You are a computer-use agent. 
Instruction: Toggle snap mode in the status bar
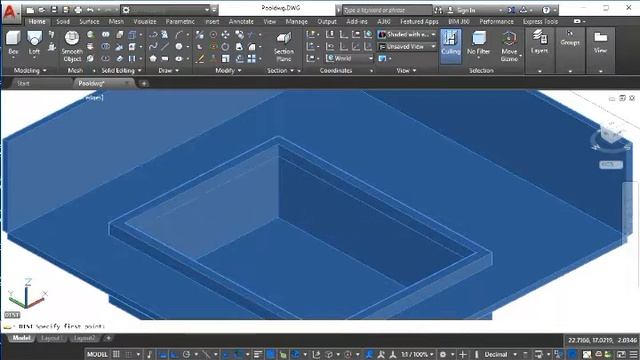(x=129, y=354)
